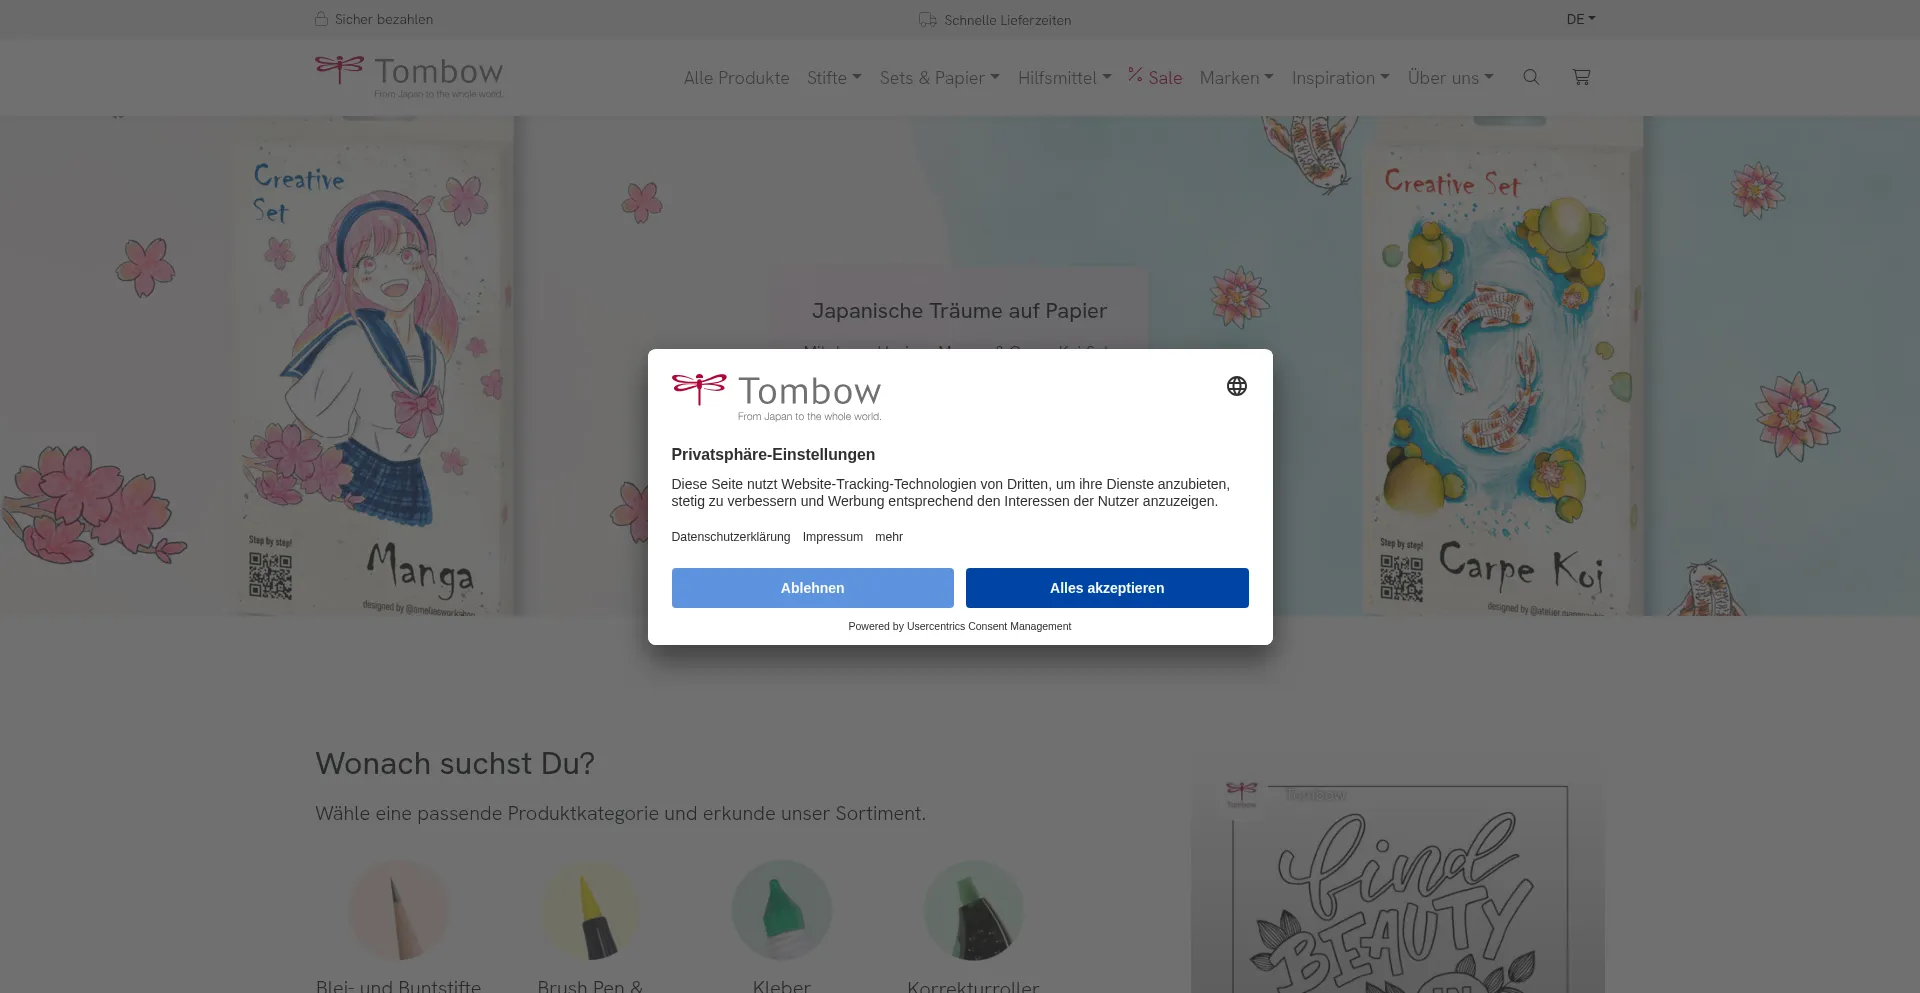Click the Blei- und Buntstifte category image
This screenshot has height=993, width=1920.
point(398,910)
